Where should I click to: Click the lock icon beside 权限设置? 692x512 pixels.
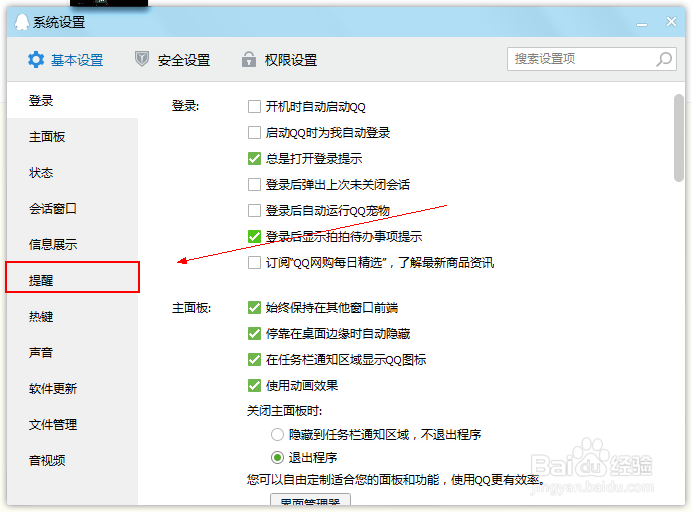(x=249, y=59)
